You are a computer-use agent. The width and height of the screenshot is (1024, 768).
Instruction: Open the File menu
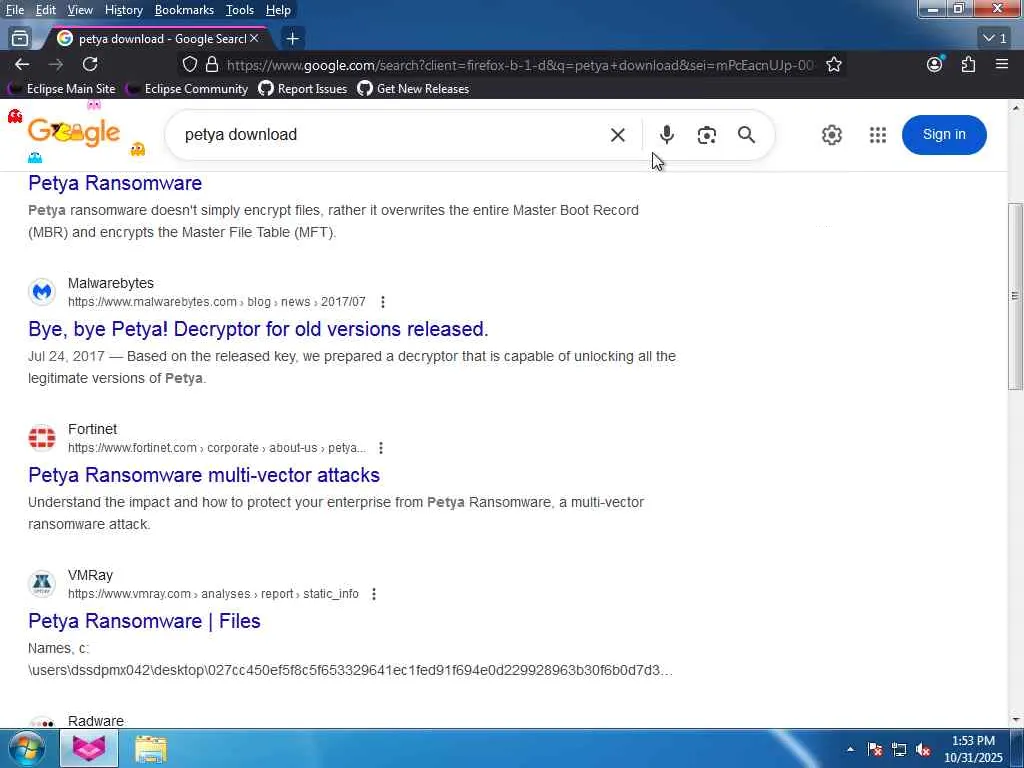(x=14, y=10)
